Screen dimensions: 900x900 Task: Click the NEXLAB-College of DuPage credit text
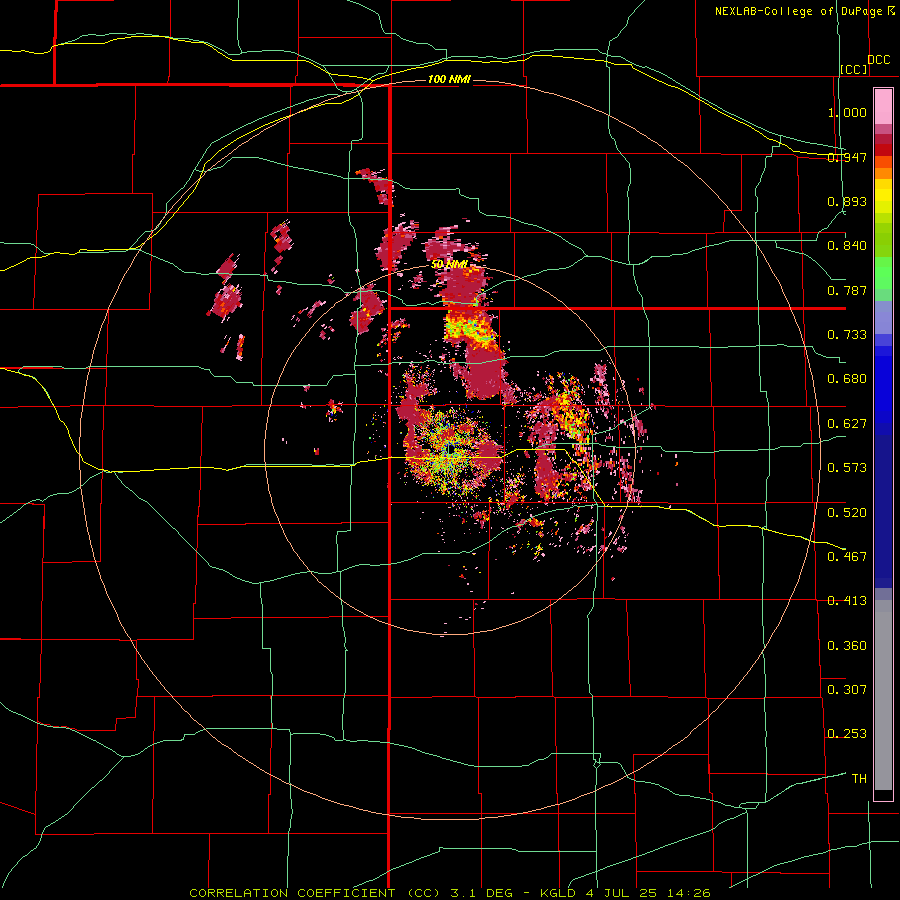pos(798,11)
